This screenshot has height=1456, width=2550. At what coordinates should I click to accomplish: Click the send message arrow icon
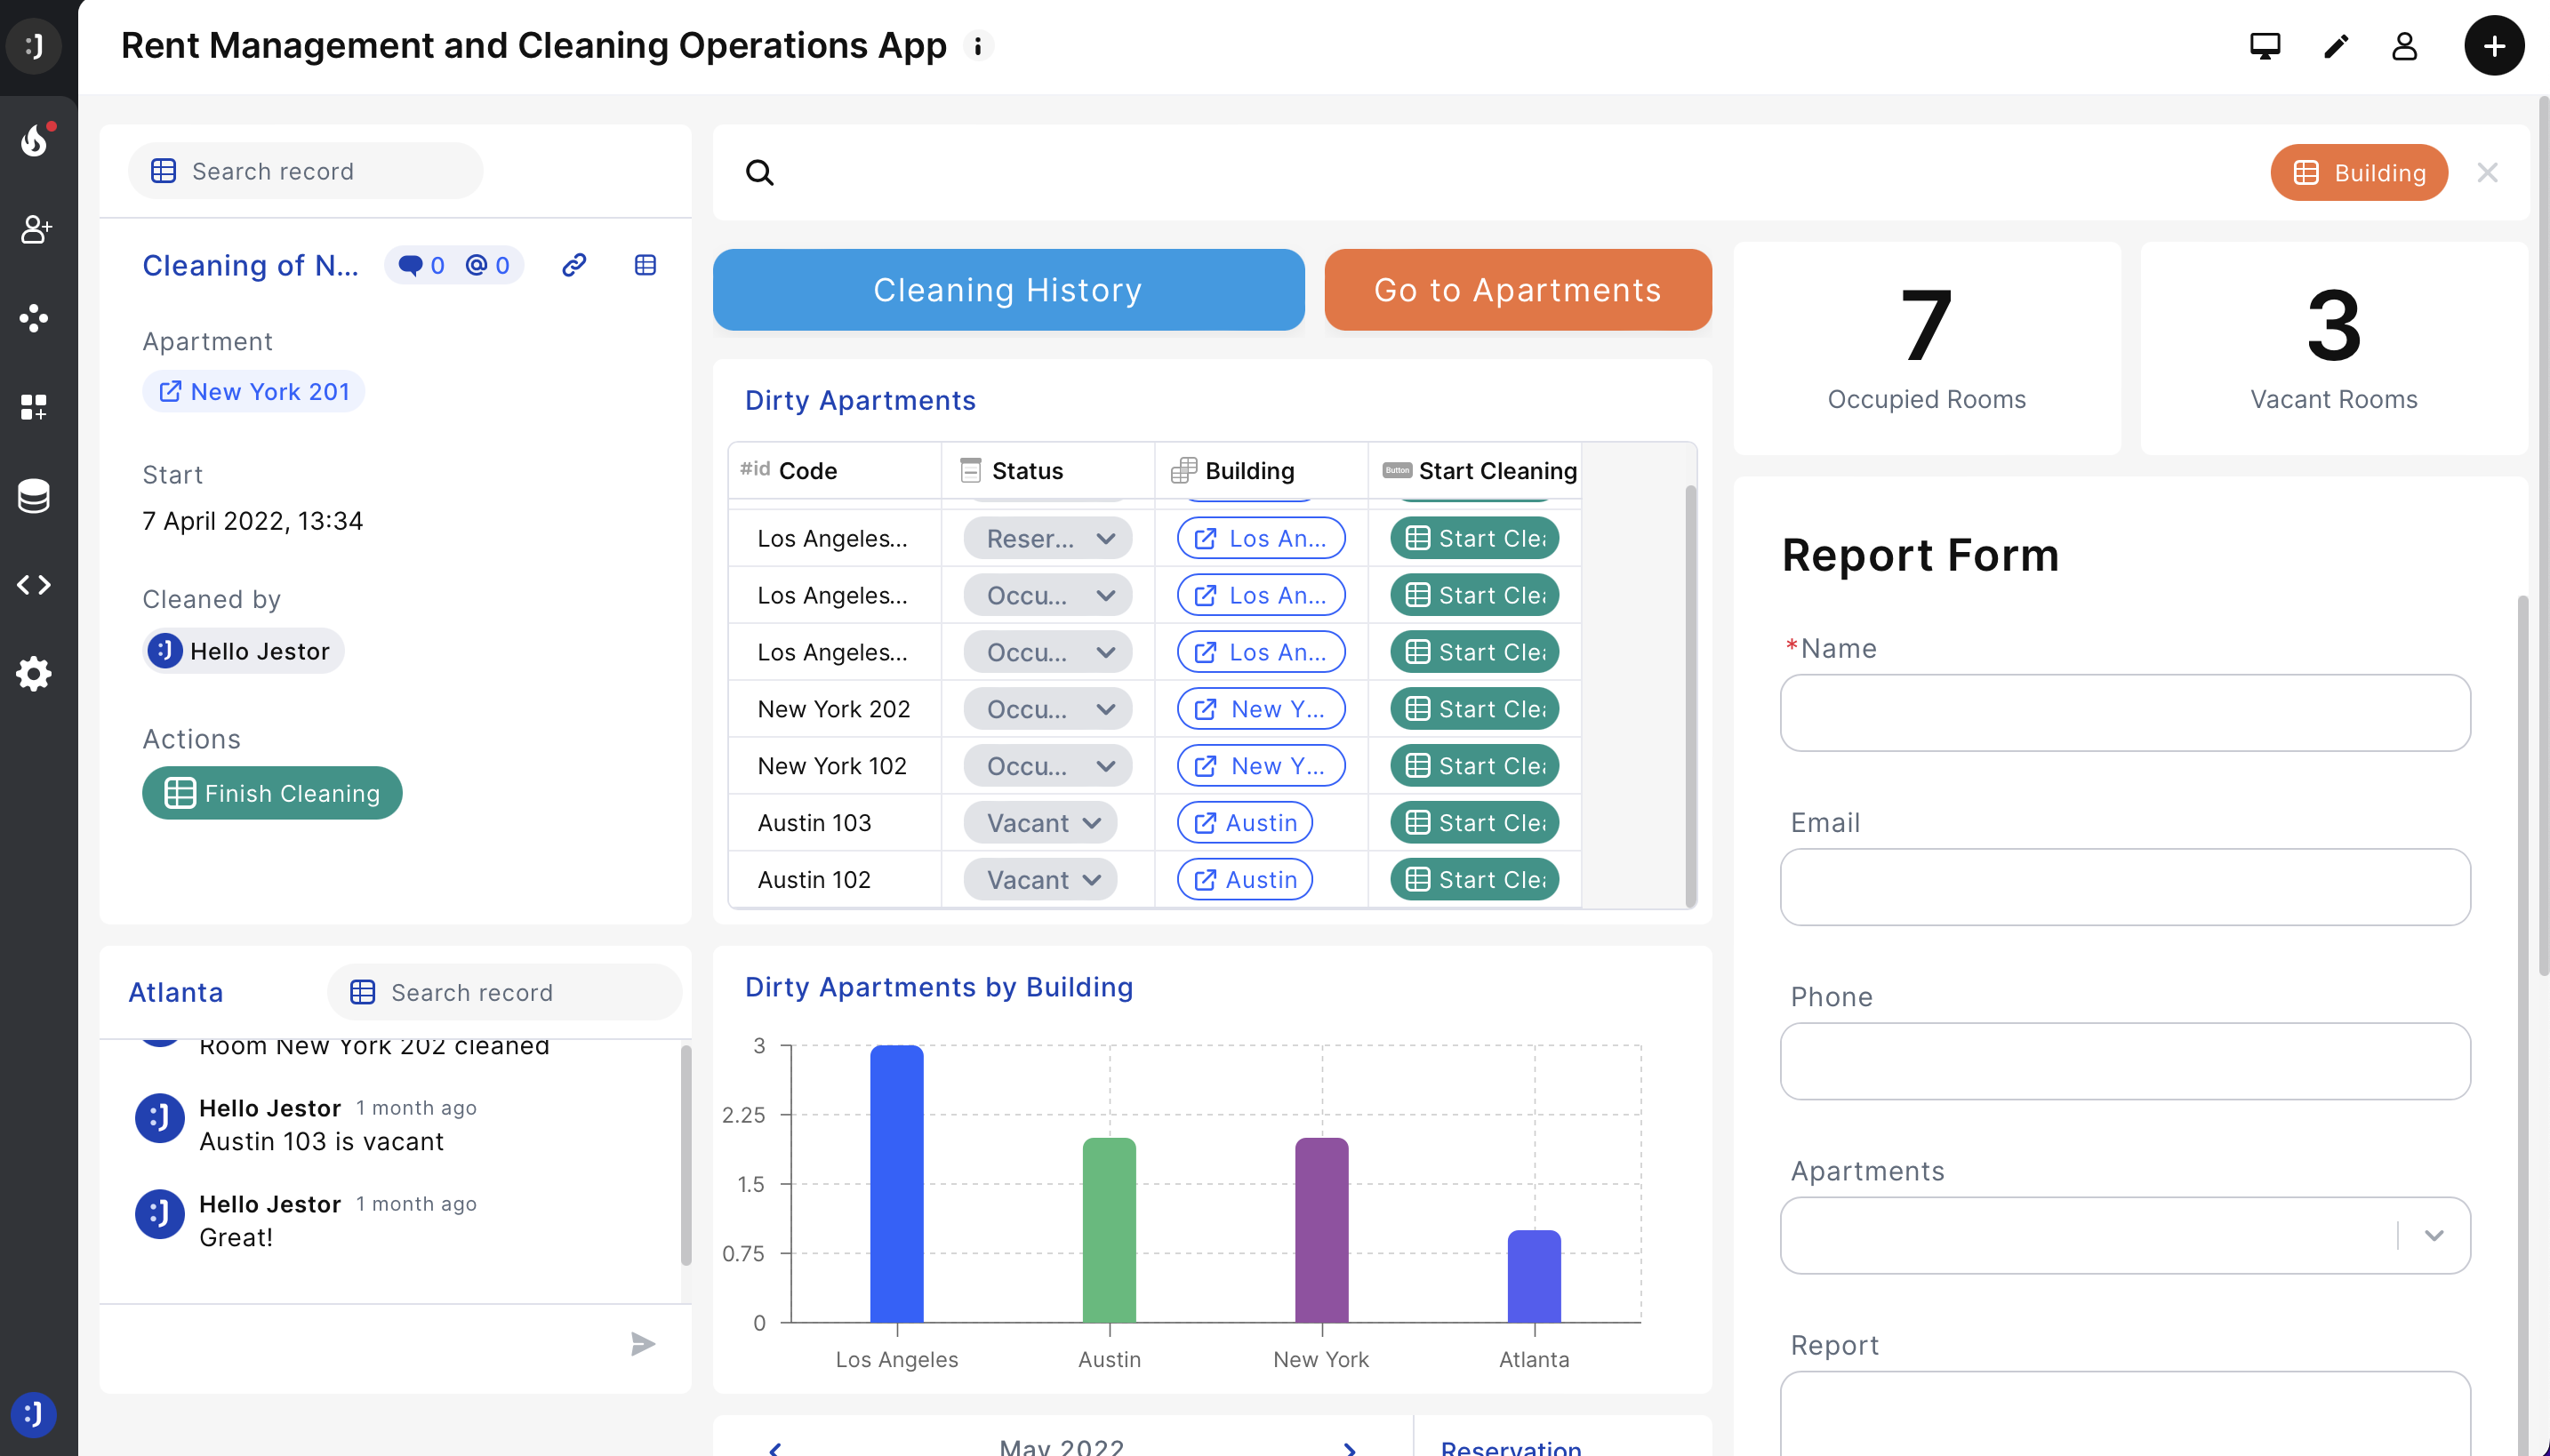coord(643,1344)
